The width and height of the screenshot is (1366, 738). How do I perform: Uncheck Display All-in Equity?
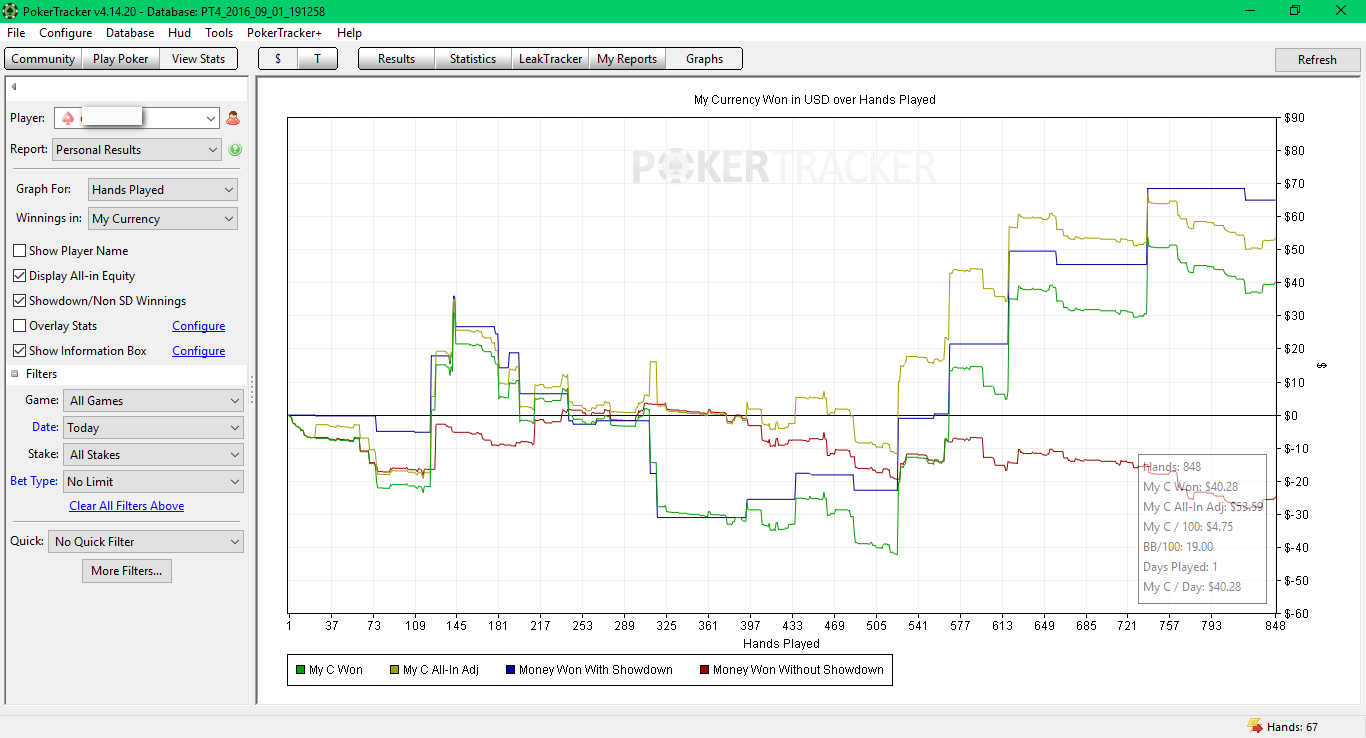(19, 276)
